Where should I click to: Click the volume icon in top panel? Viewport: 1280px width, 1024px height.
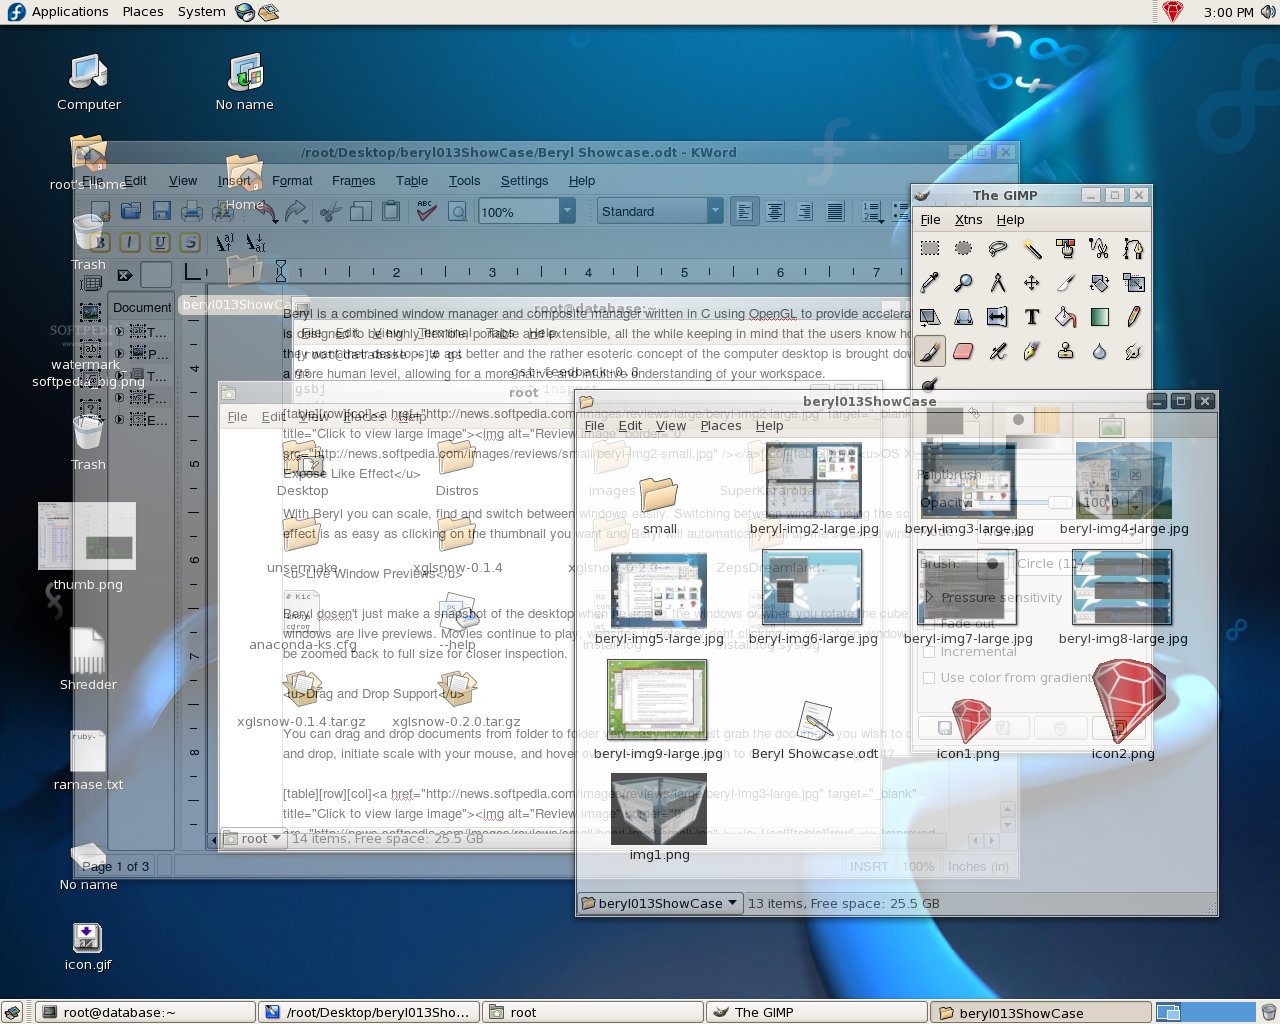pos(1268,12)
